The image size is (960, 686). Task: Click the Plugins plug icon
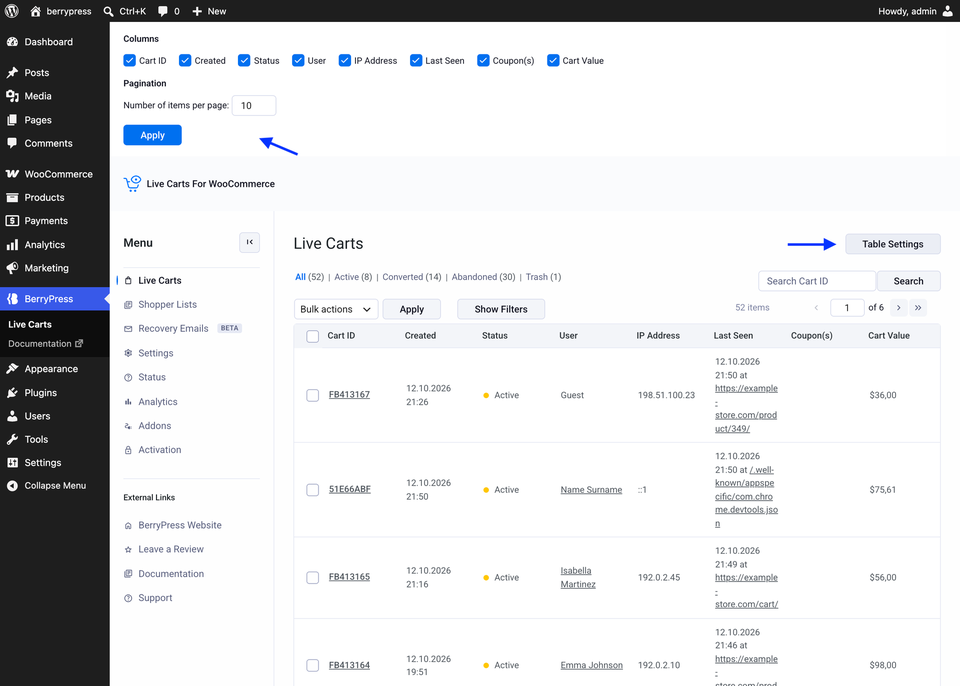pos(12,393)
